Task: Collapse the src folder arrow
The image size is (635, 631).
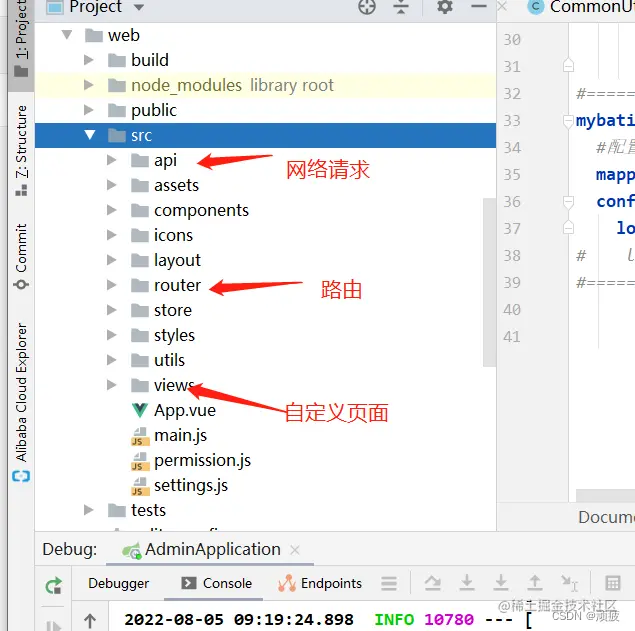Action: point(89,135)
